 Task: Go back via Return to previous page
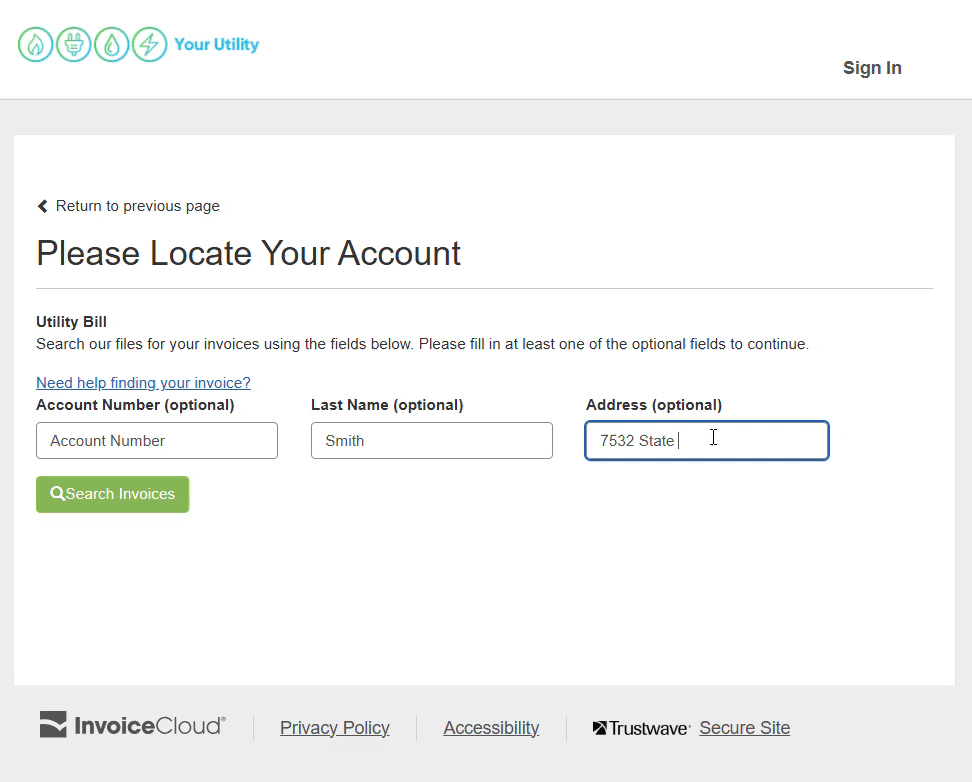point(137,206)
